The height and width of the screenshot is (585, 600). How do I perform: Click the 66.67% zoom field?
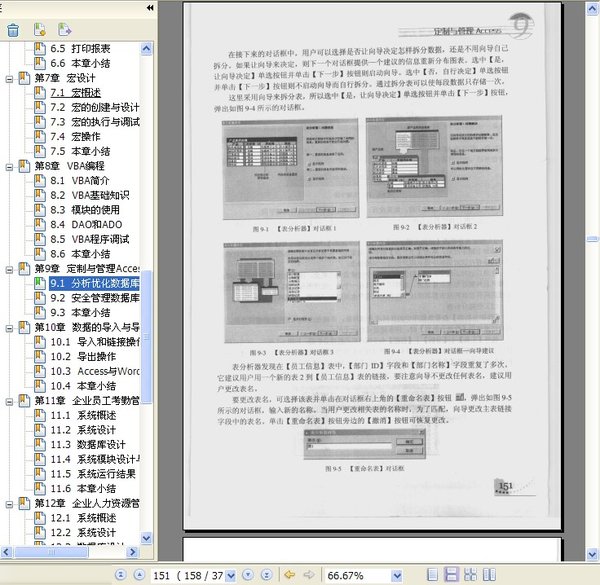(x=359, y=575)
